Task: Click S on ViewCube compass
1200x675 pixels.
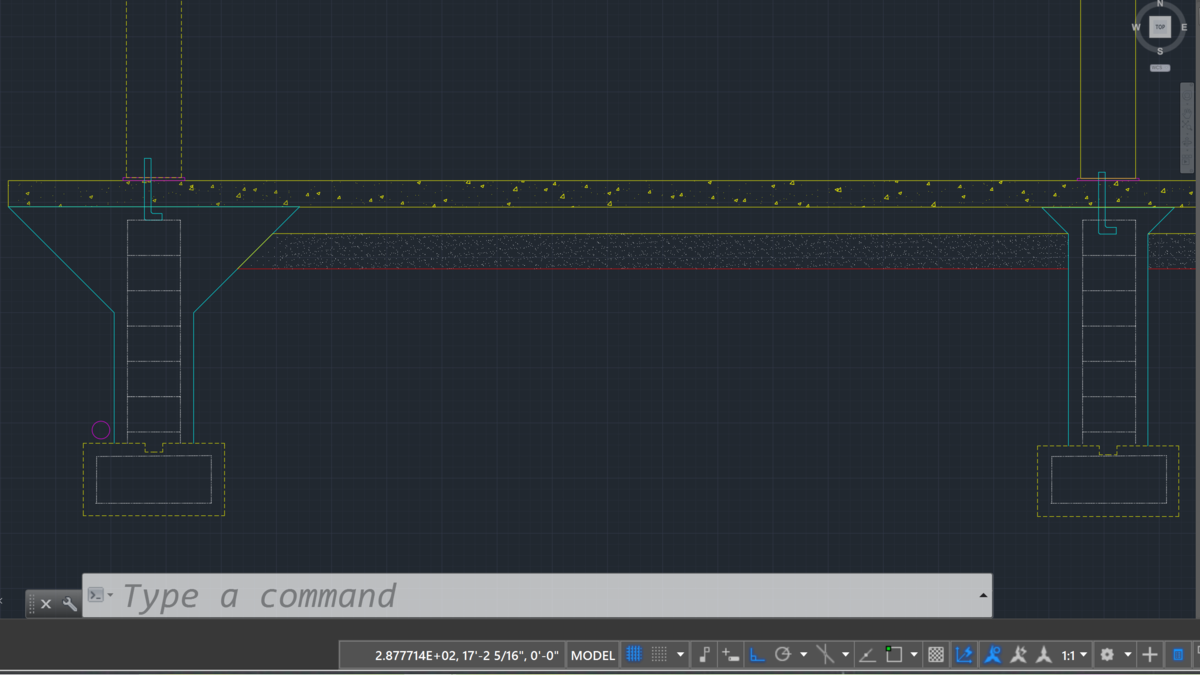Action: point(1160,51)
